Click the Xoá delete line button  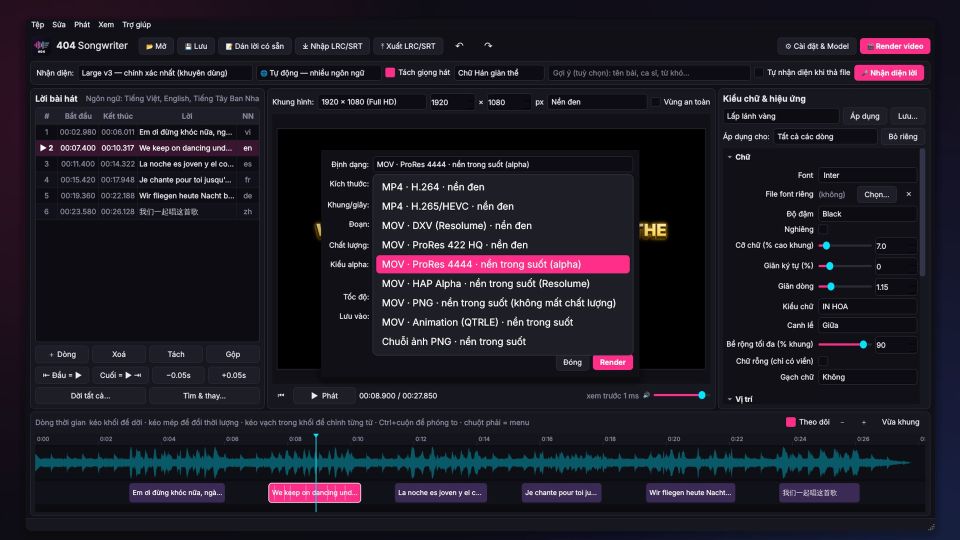pyautogui.click(x=119, y=354)
